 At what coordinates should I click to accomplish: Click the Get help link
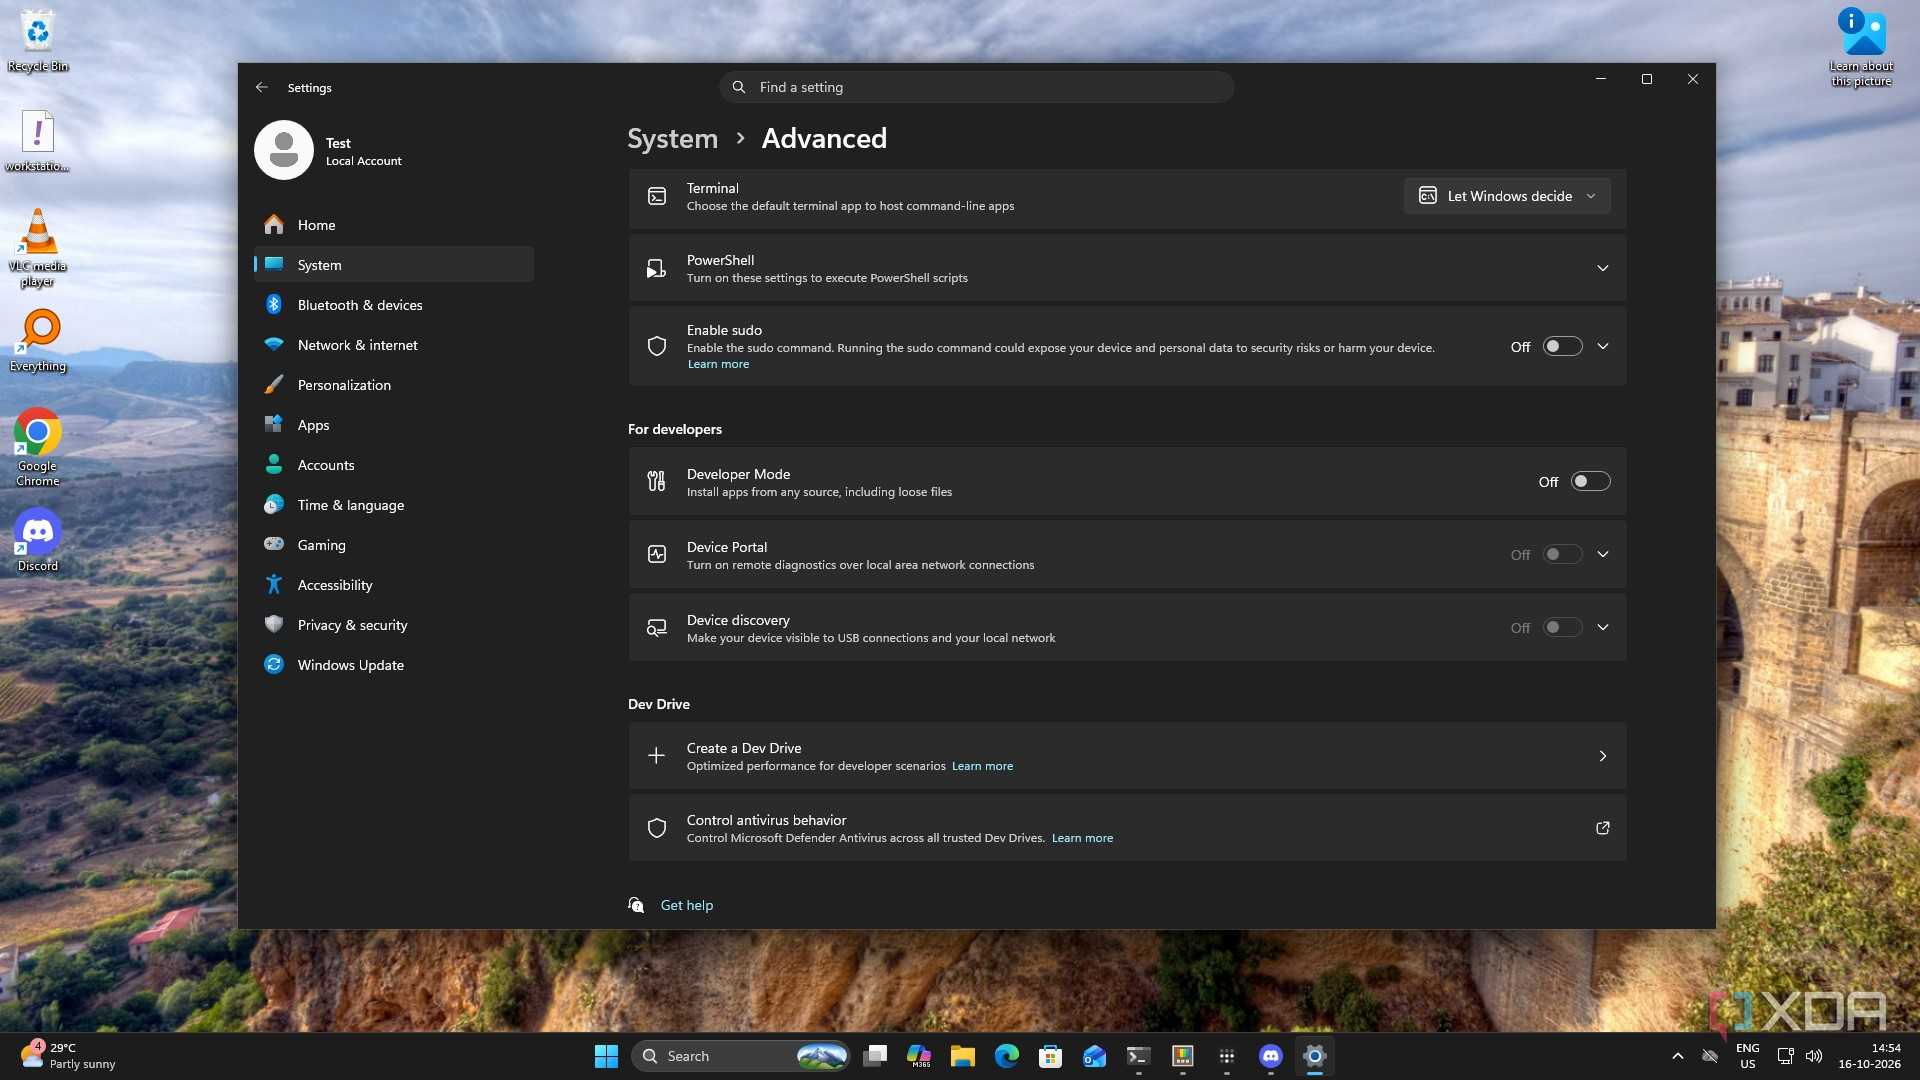687,905
